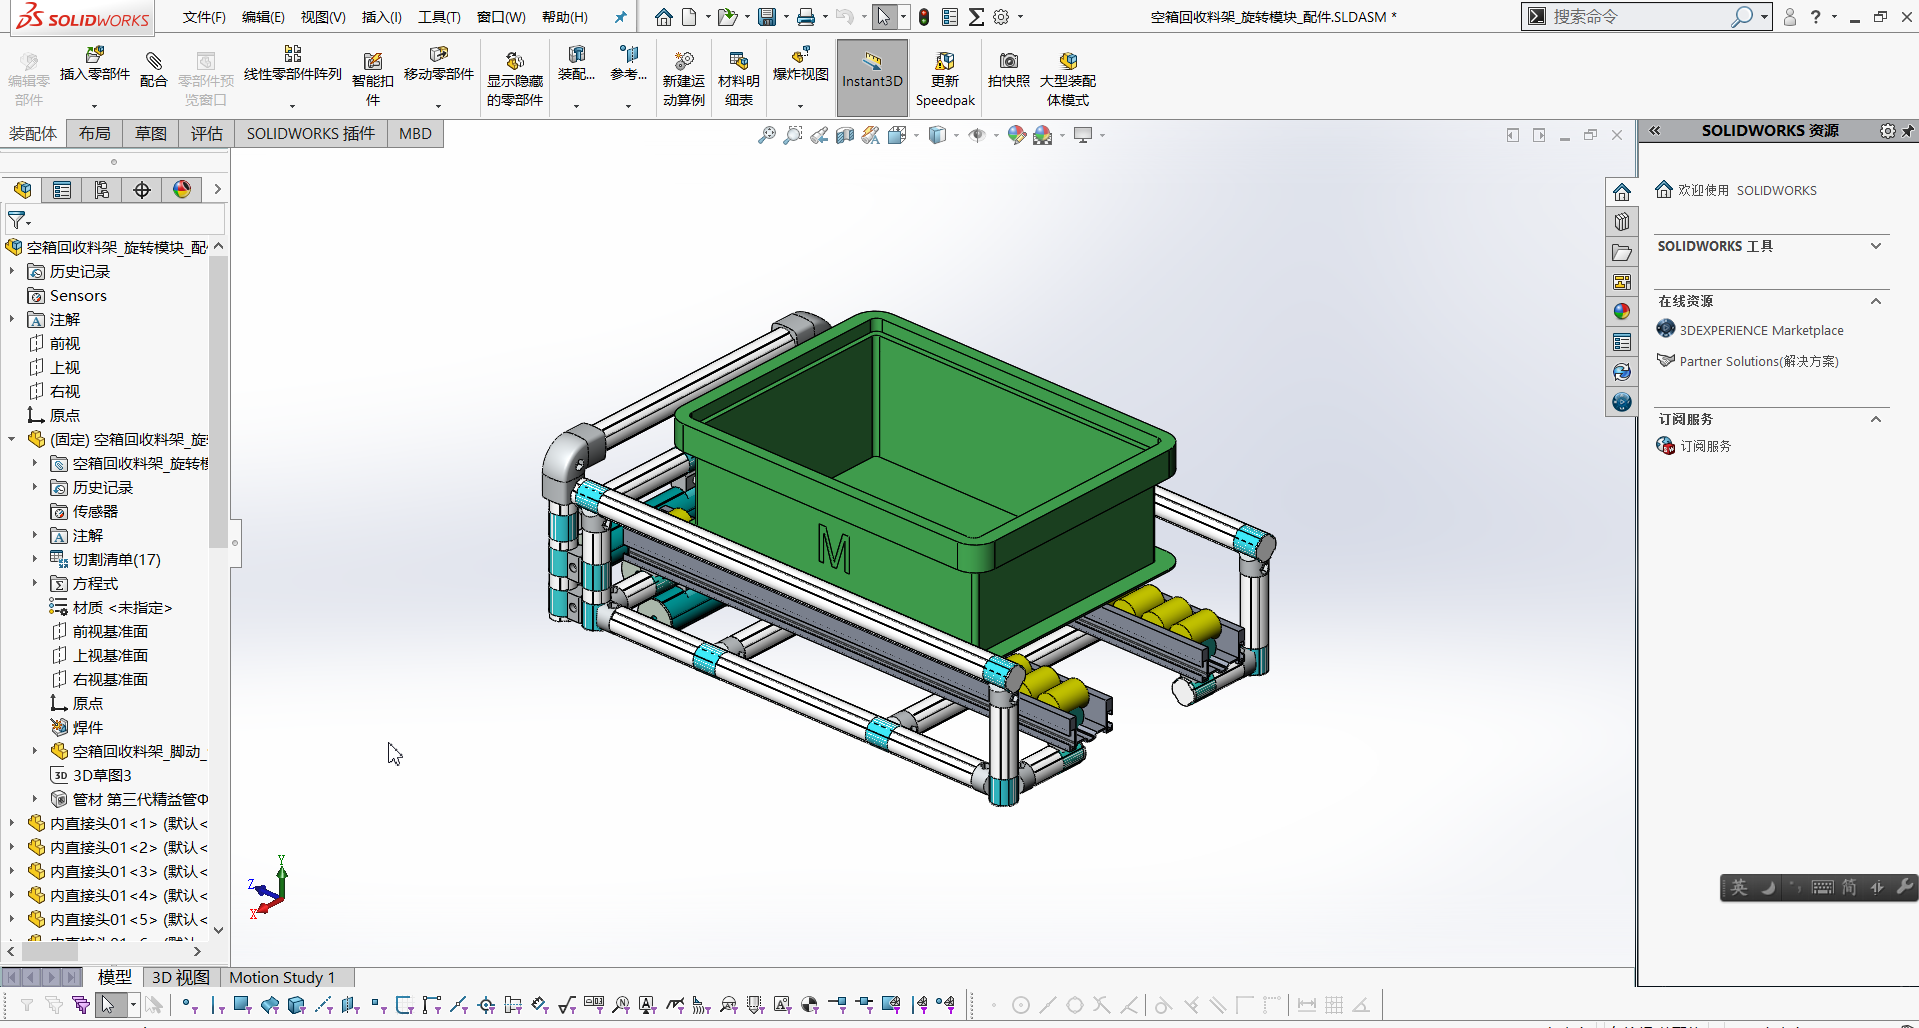Collapse the (固定) 空箱回收料架 component
This screenshot has width=1919, height=1028.
pos(12,439)
